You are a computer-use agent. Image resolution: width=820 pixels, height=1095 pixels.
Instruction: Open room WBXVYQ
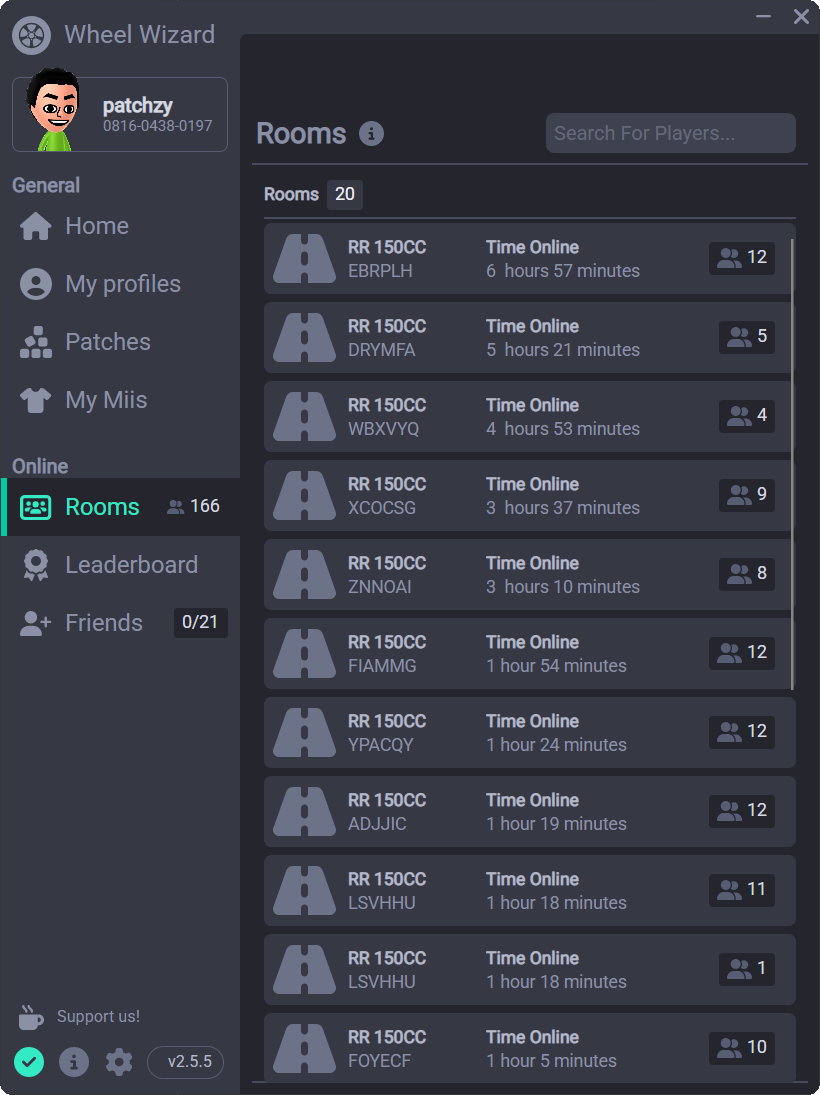pyautogui.click(x=529, y=416)
